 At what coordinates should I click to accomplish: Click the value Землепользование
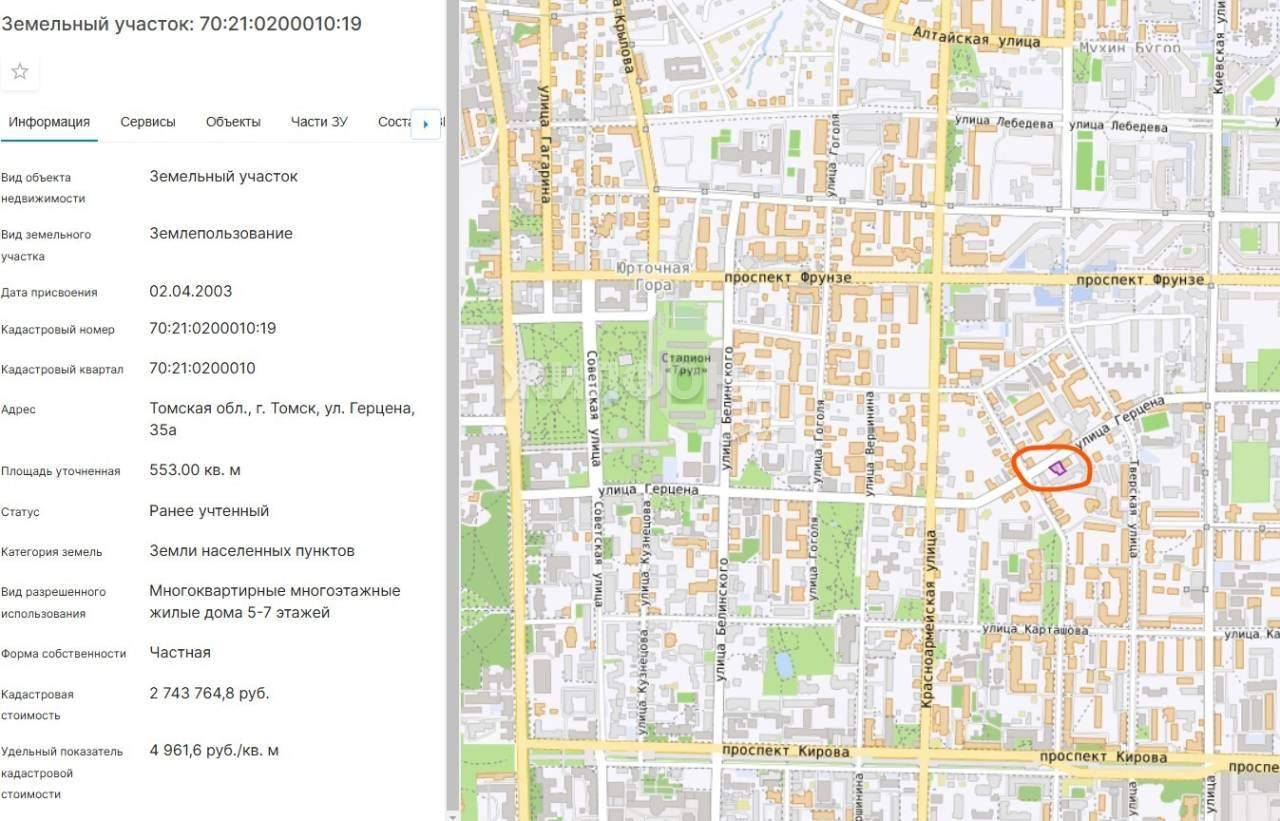[x=221, y=233]
